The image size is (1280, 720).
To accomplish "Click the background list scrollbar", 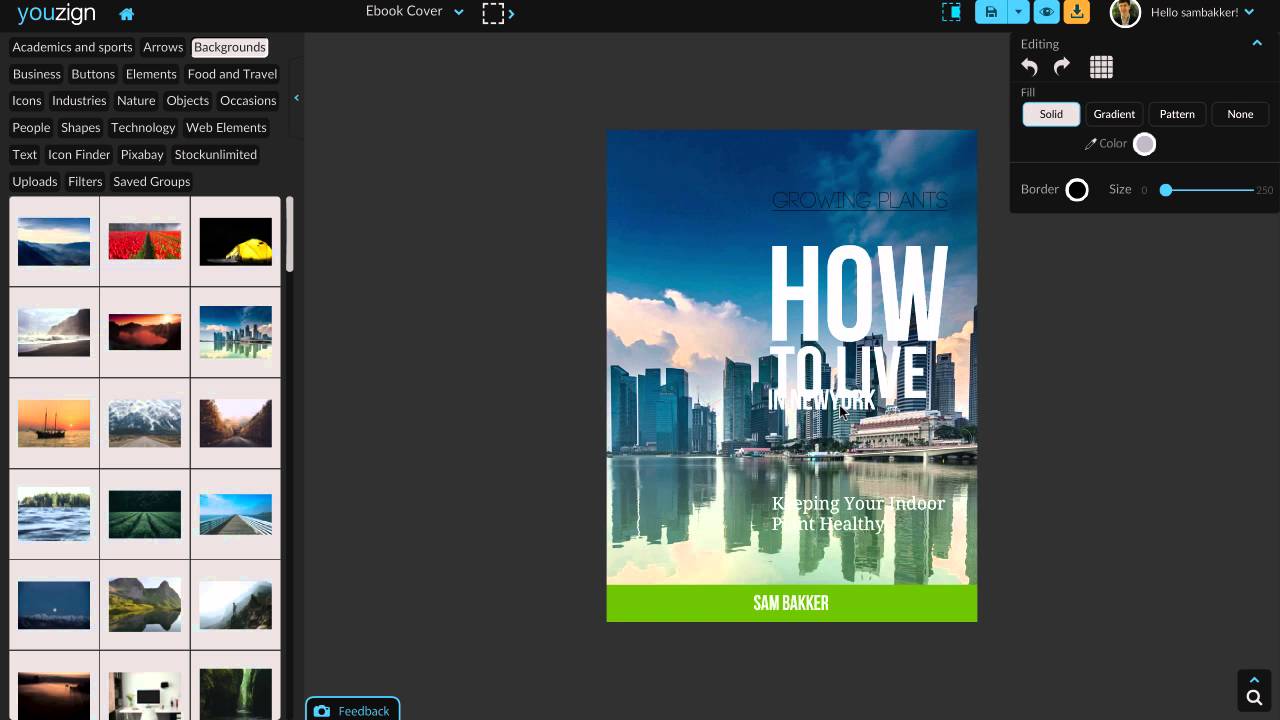I will (290, 234).
